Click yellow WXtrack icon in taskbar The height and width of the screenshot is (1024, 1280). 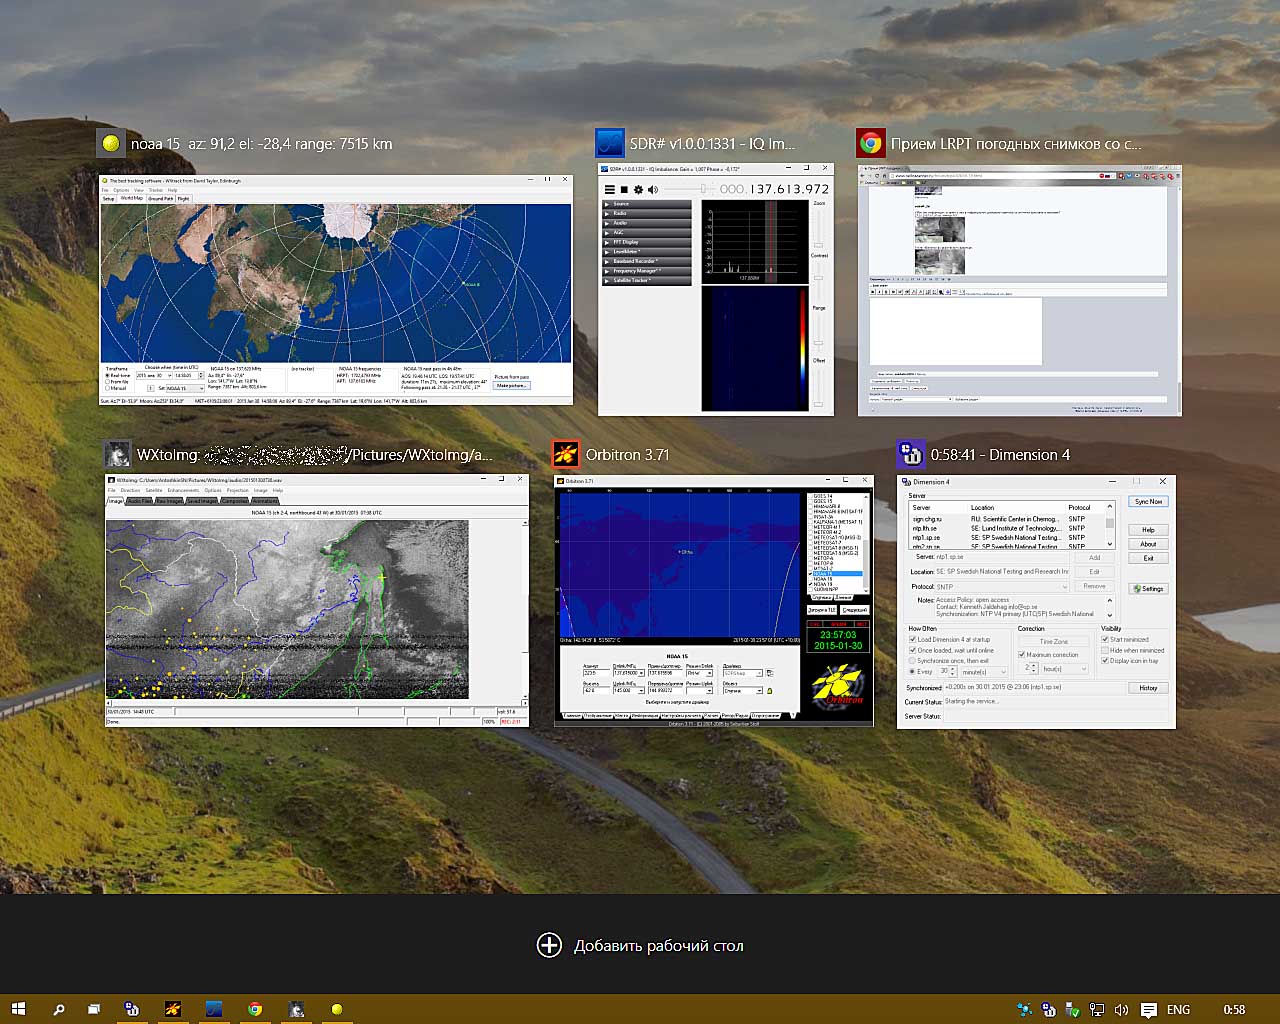pos(337,1009)
